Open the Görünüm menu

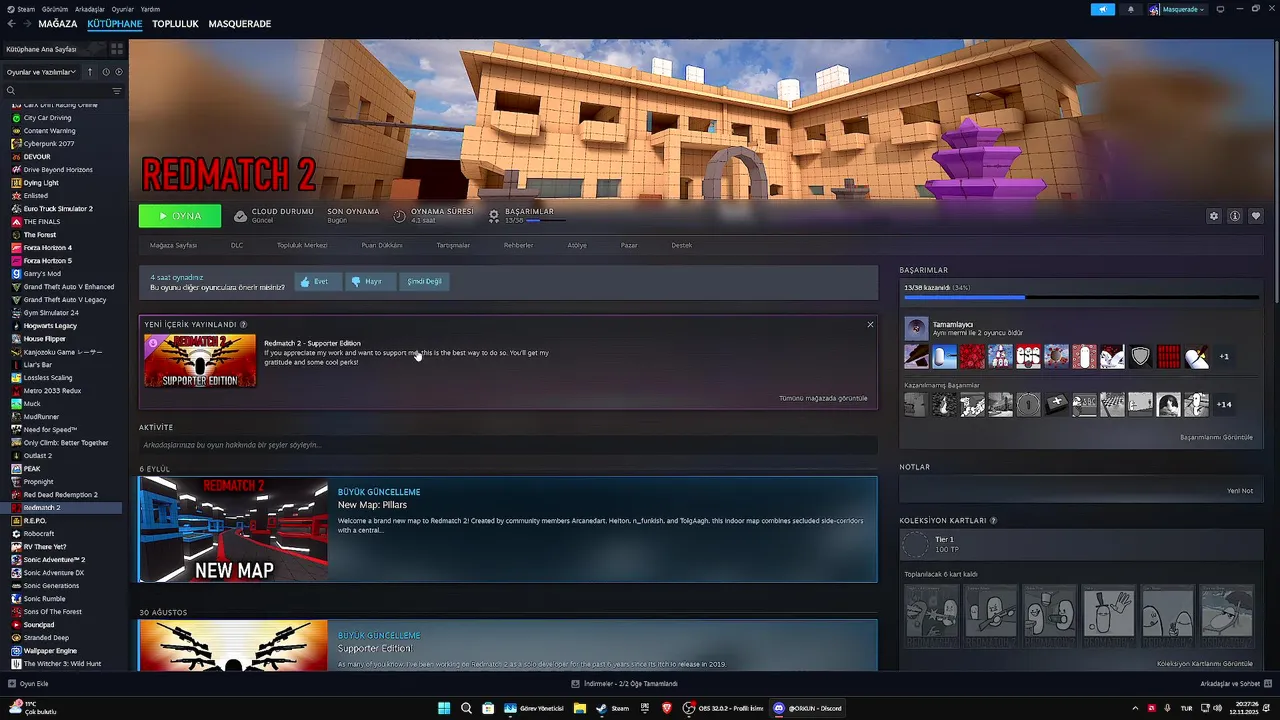coord(55,9)
